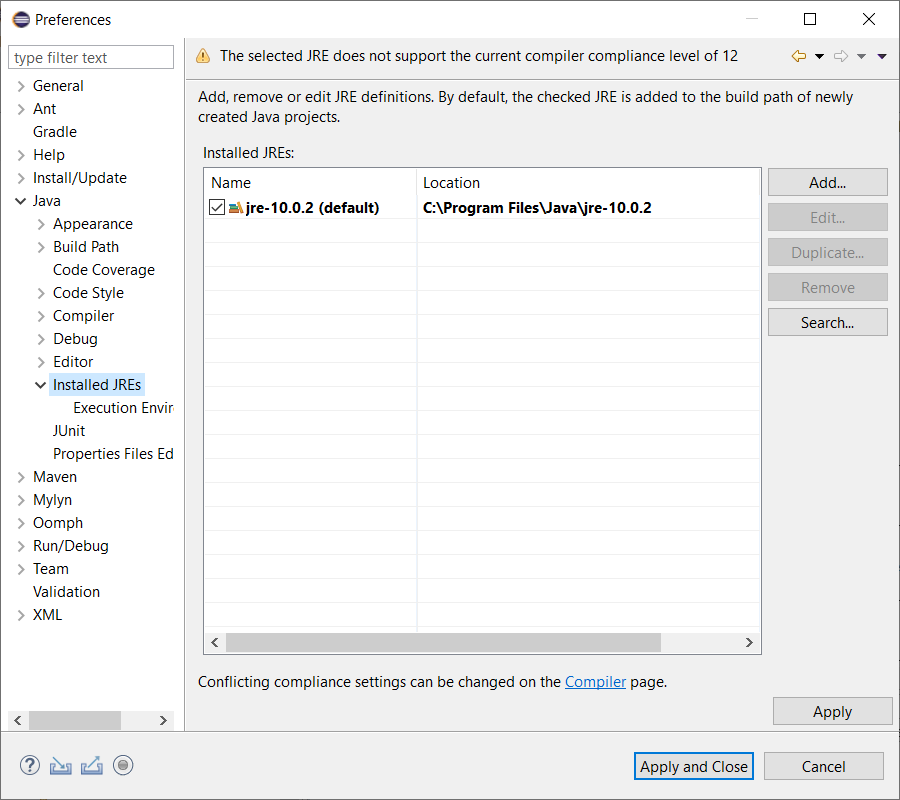Screen dimensions: 900x800
Task: Click the oomph preference recorder icon
Action: tap(123, 766)
